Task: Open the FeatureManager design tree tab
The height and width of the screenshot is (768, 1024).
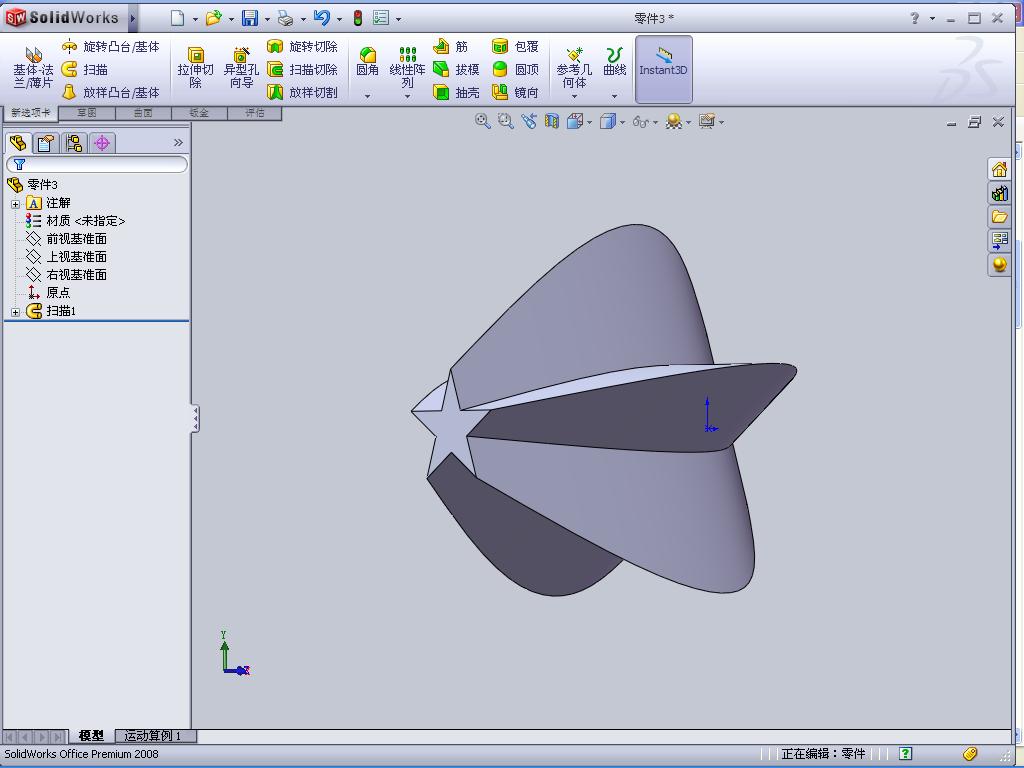Action: pos(18,142)
